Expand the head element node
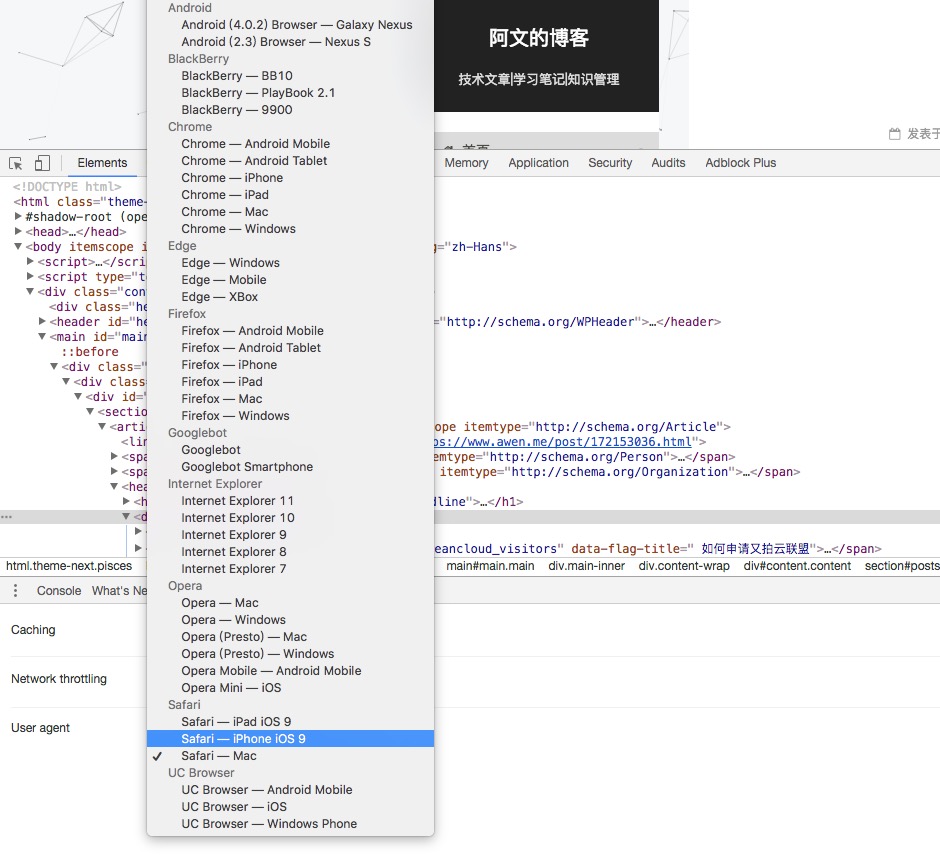The height and width of the screenshot is (862, 940). click(19, 231)
